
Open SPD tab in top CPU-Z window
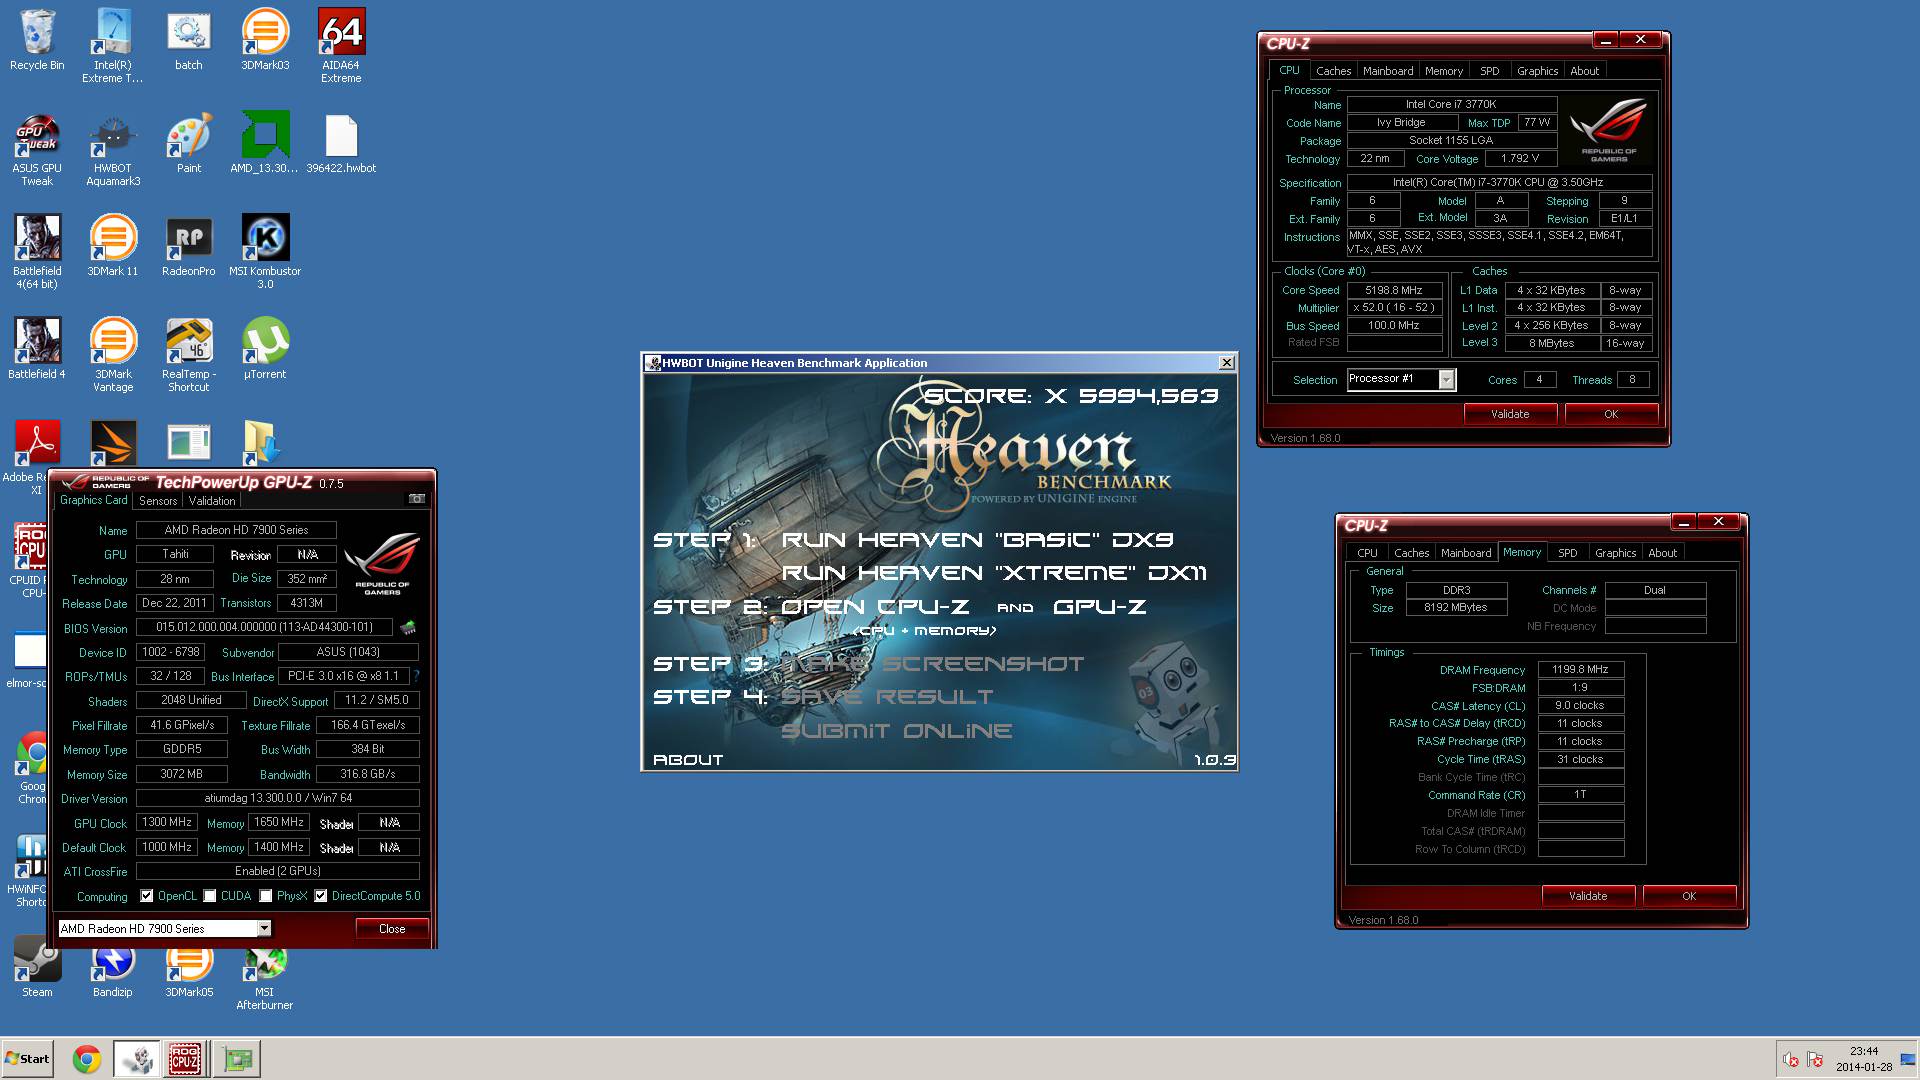[1490, 71]
